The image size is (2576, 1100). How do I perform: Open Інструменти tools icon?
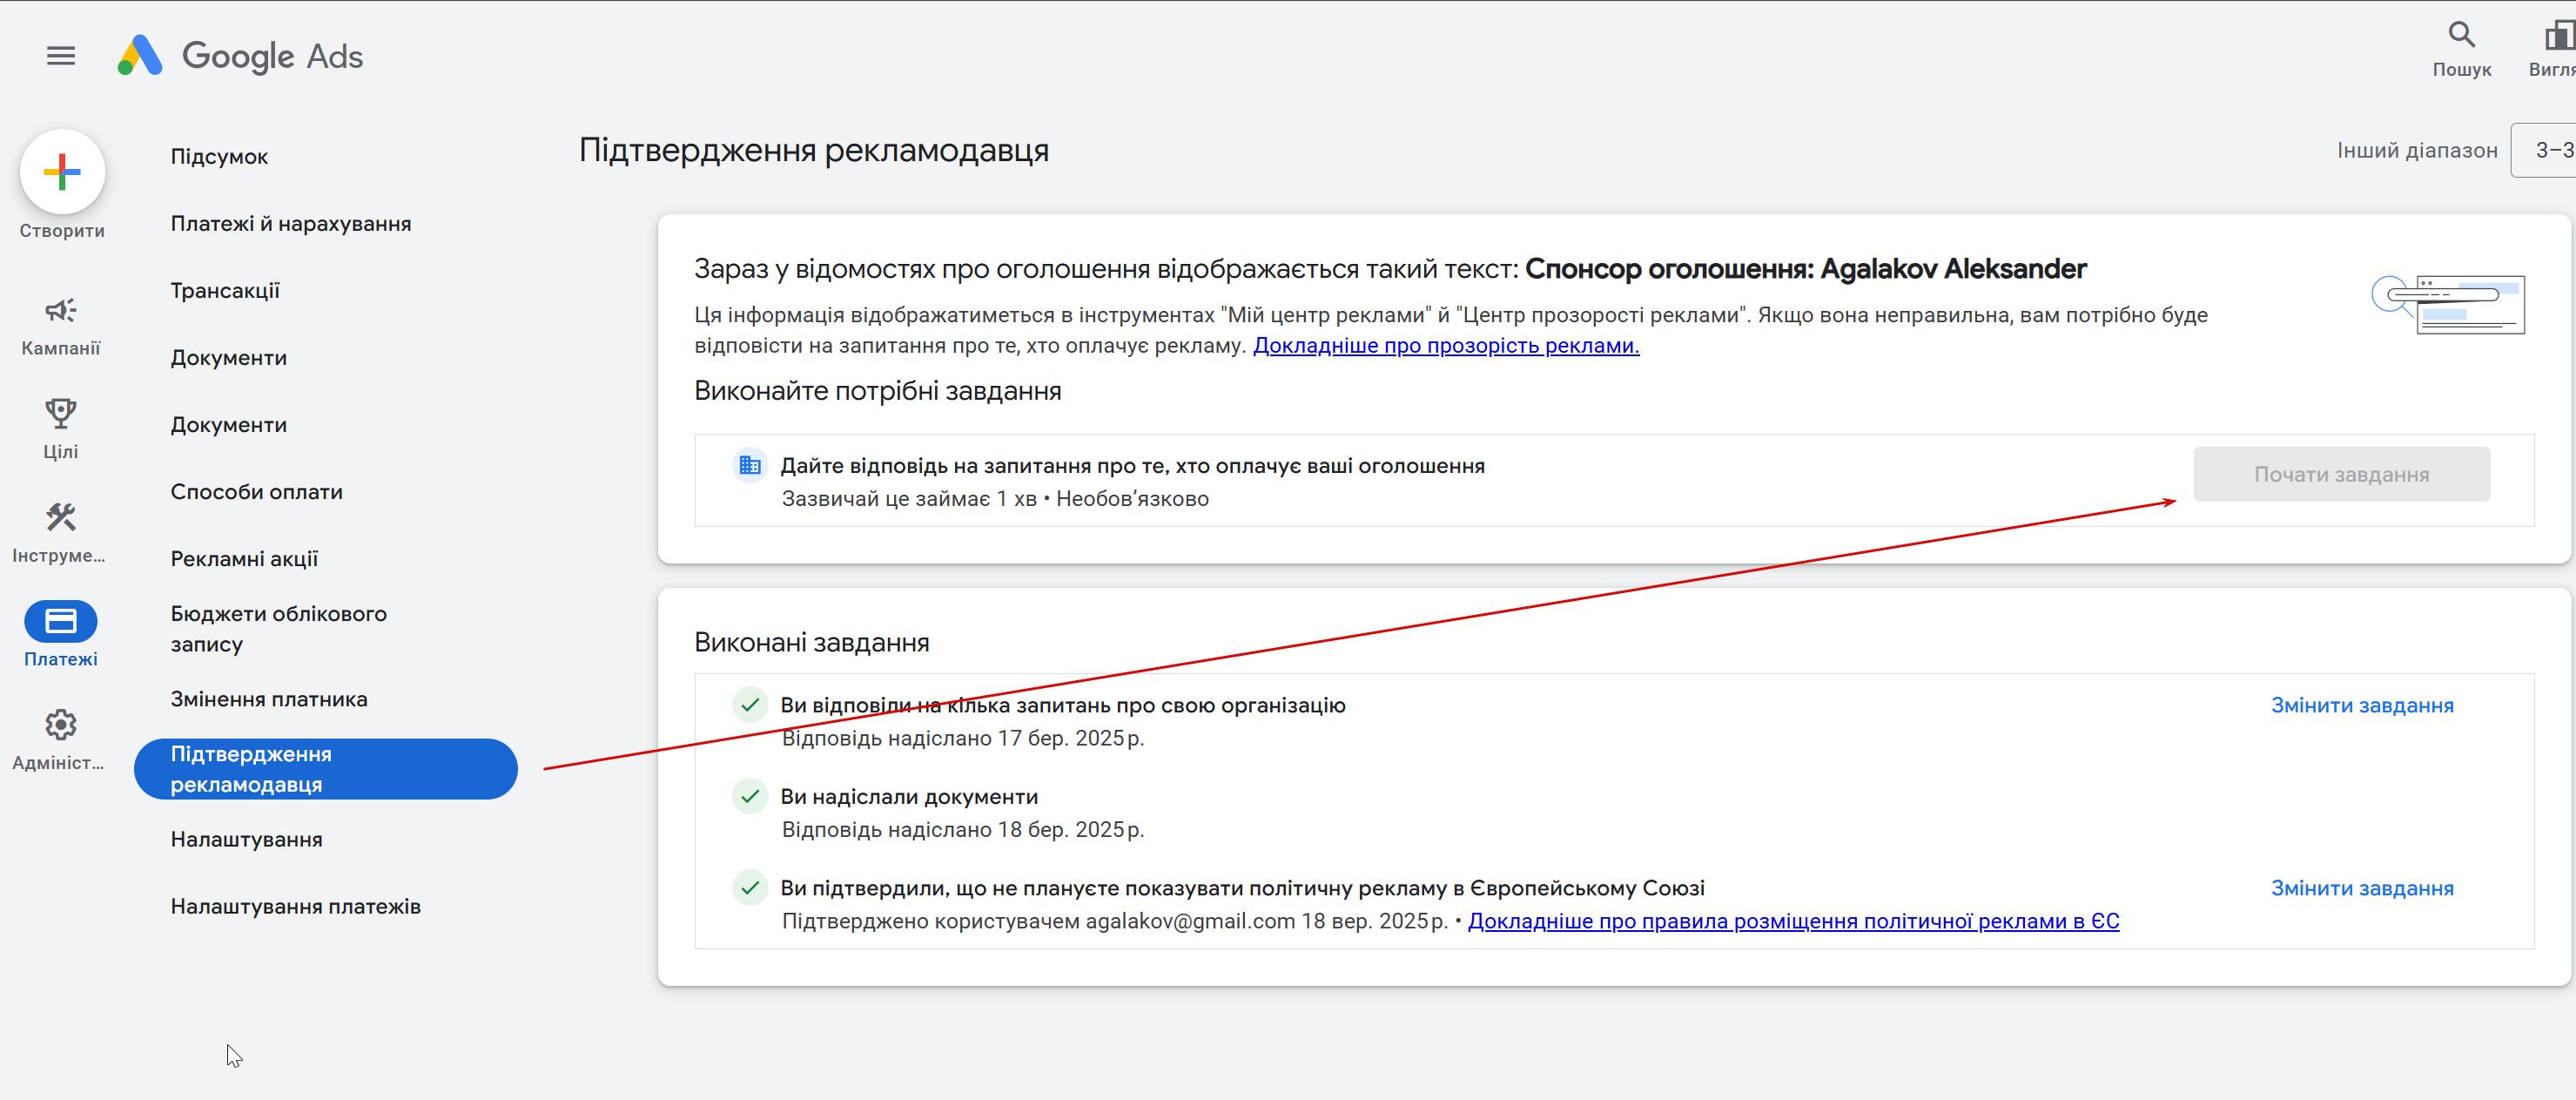[x=61, y=518]
